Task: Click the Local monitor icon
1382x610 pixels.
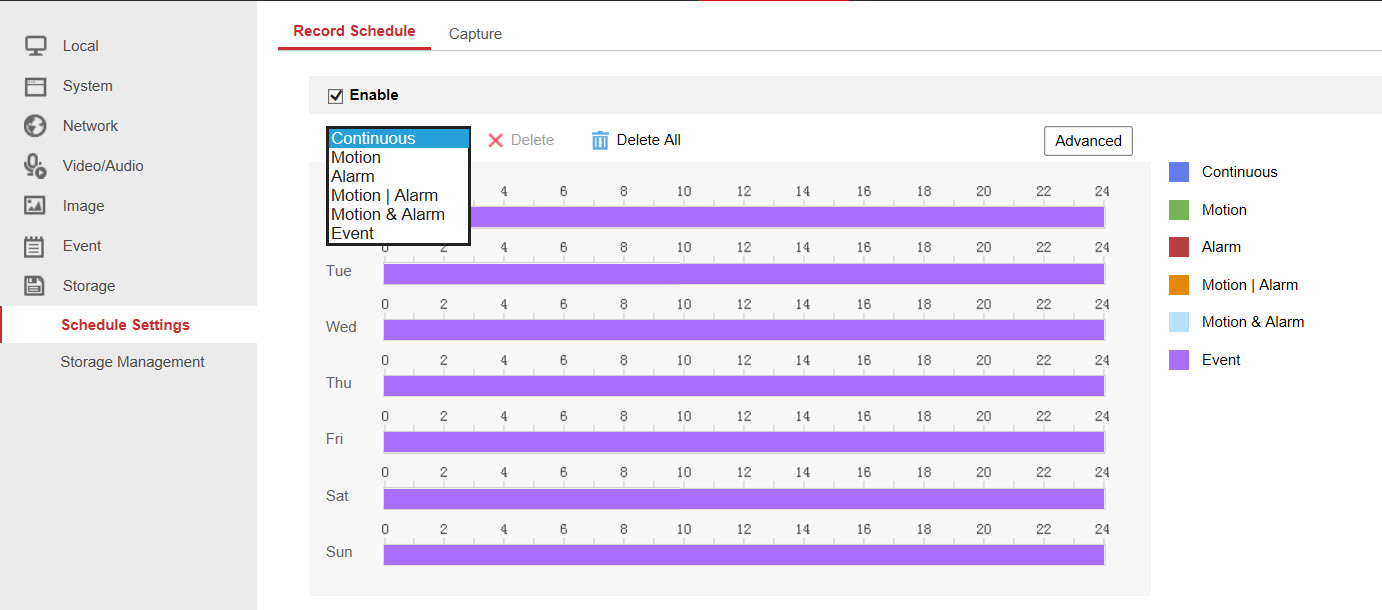Action: (x=36, y=46)
